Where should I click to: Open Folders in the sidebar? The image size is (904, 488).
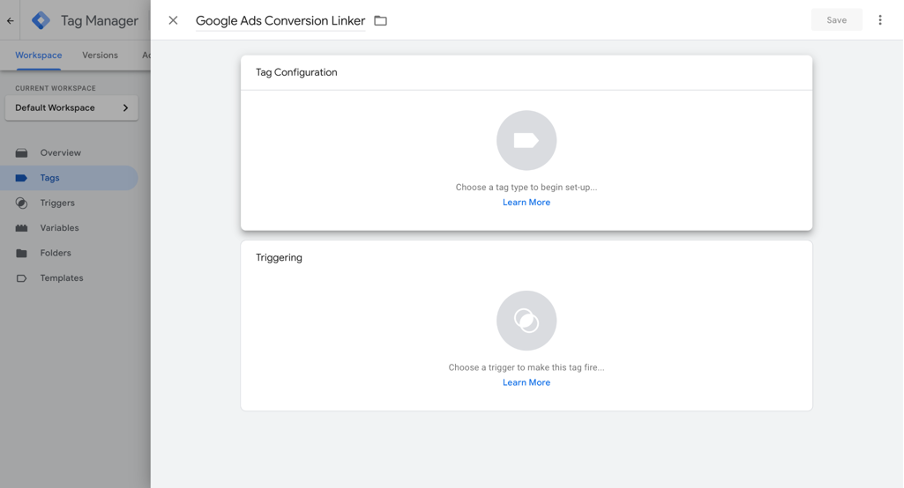pyautogui.click(x=55, y=253)
